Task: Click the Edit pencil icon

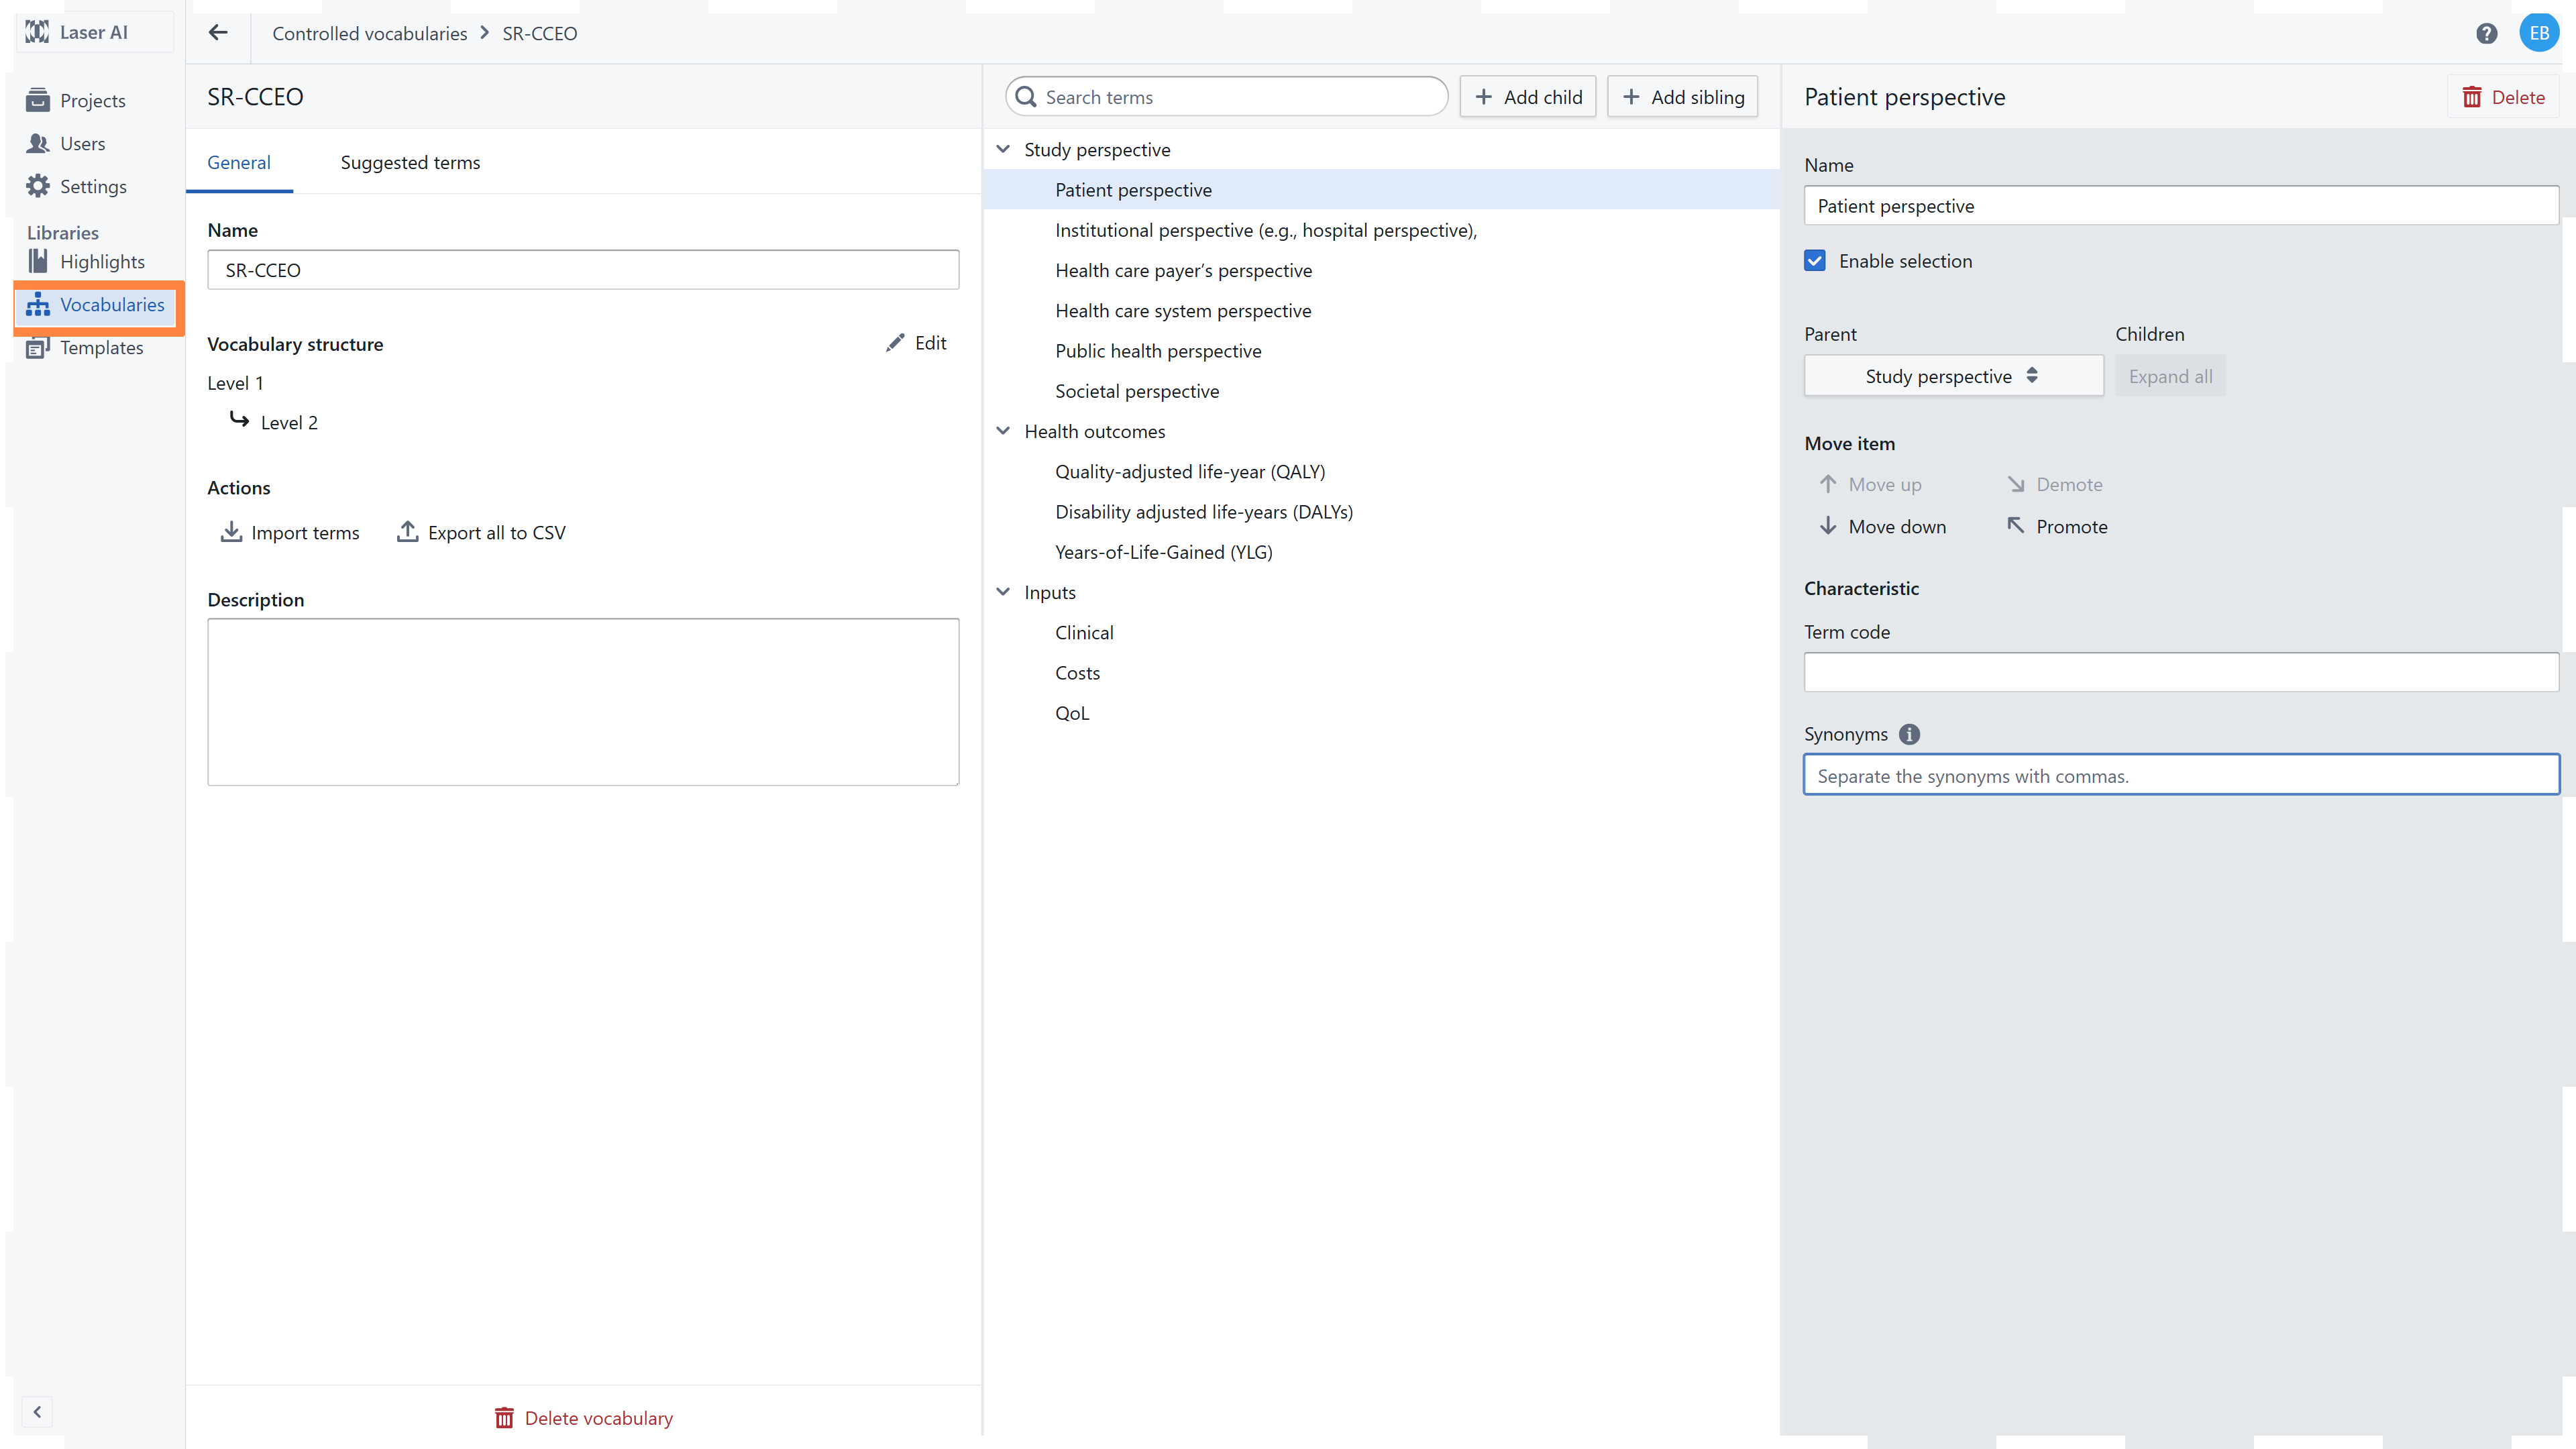Action: (895, 343)
